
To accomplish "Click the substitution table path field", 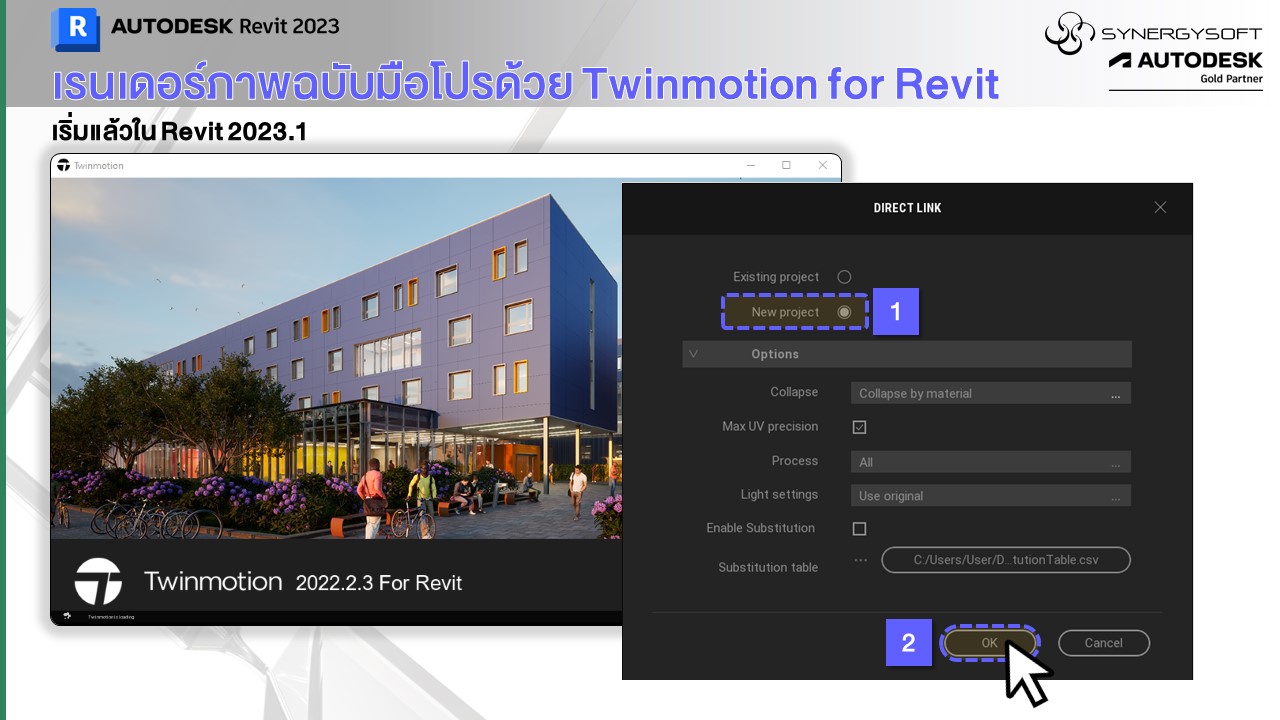I will 1005,560.
